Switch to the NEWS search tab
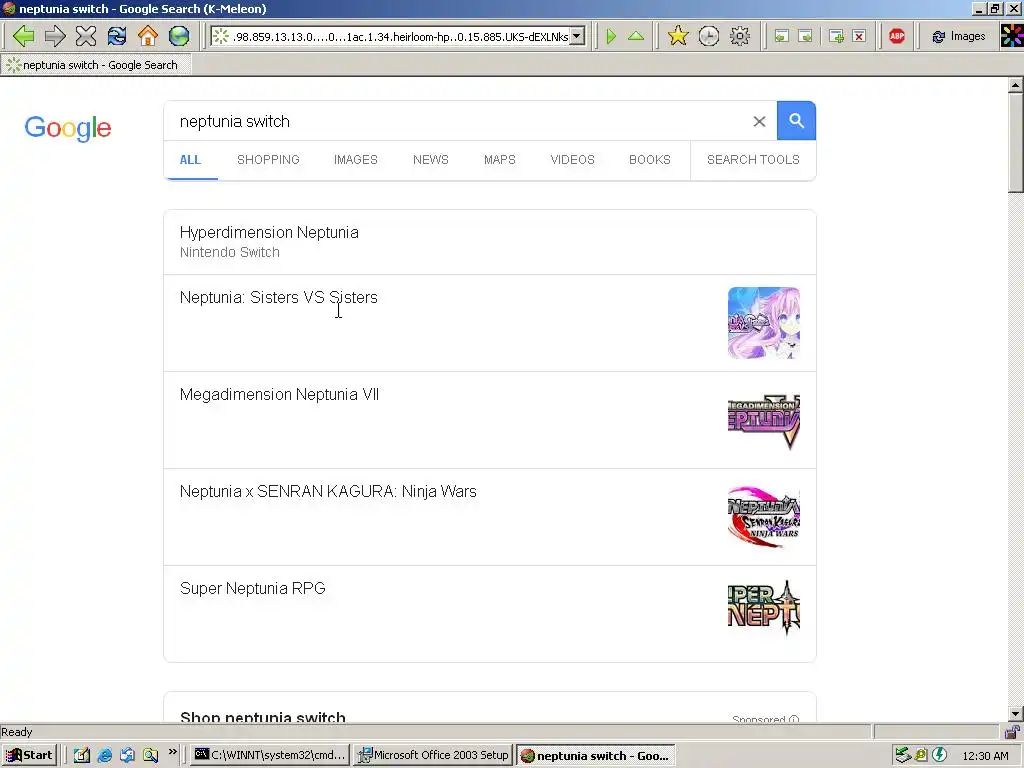Image resolution: width=1024 pixels, height=768 pixels. 430,160
